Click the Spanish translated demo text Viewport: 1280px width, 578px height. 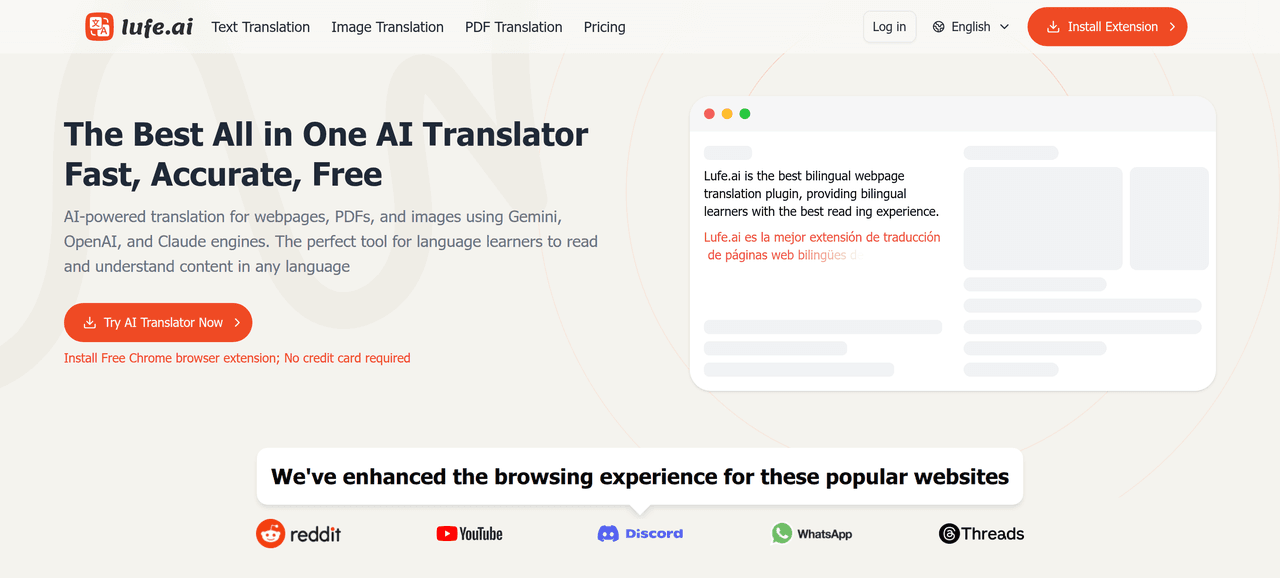[822, 246]
